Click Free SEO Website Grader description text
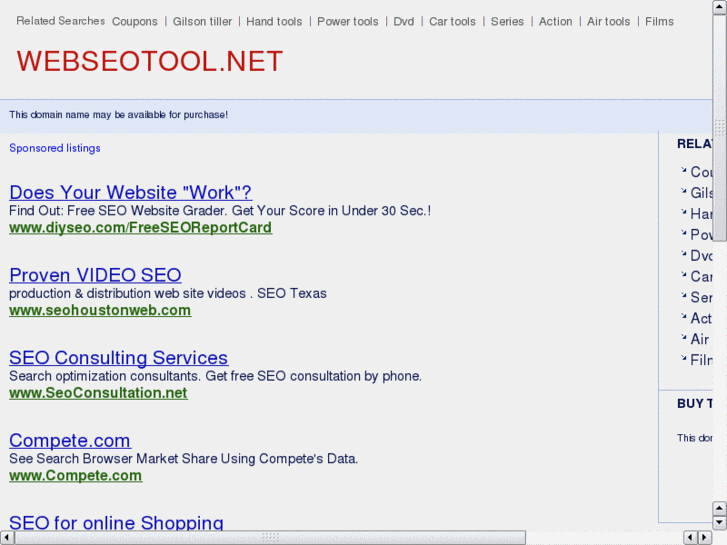 220,211
